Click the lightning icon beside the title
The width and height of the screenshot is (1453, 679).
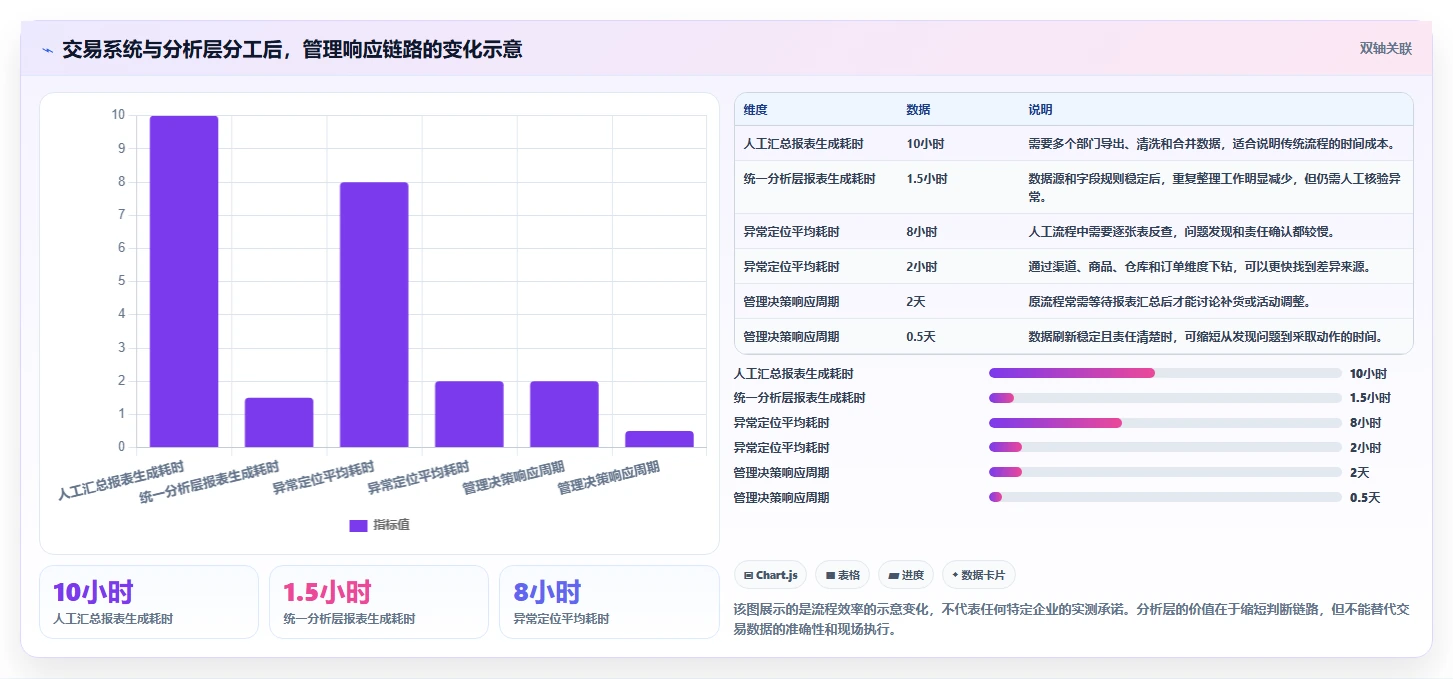click(x=47, y=50)
